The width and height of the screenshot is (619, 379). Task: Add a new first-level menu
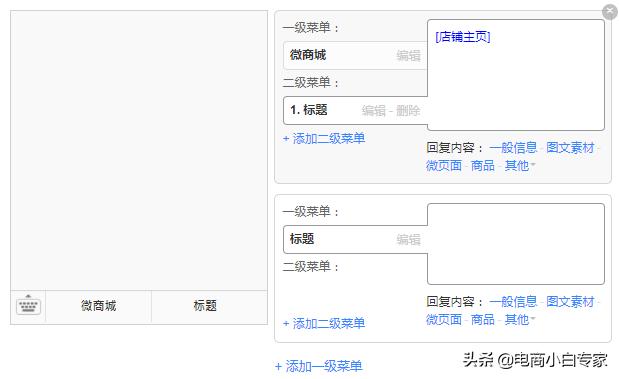click(x=319, y=366)
